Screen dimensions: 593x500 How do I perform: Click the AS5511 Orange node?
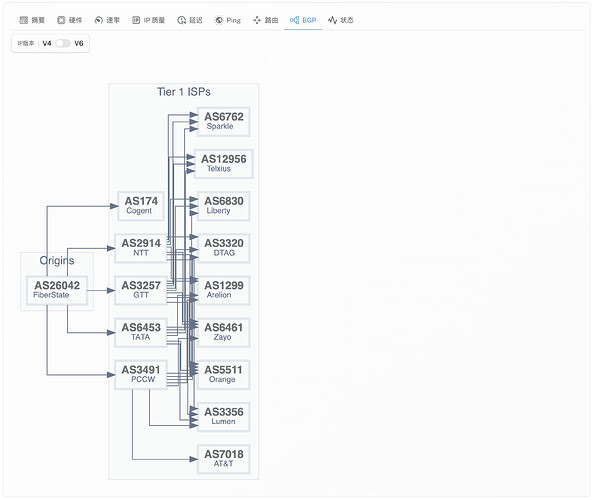tap(224, 374)
